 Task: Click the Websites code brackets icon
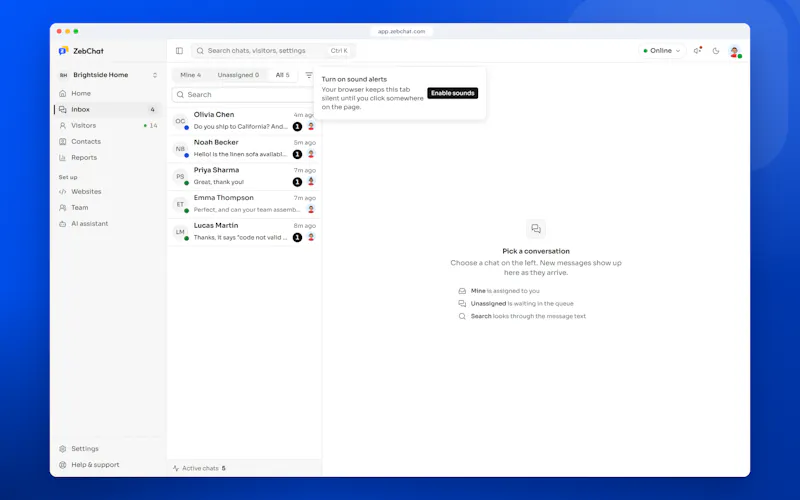pyautogui.click(x=63, y=191)
